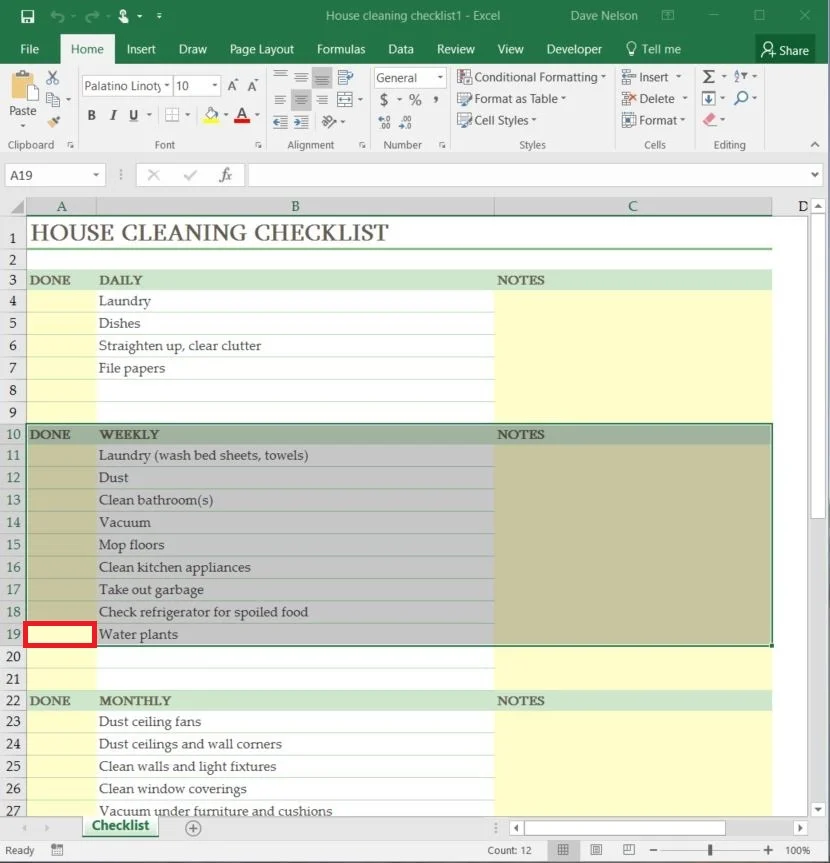
Task: Switch to the Insert tab
Action: pyautogui.click(x=141, y=50)
